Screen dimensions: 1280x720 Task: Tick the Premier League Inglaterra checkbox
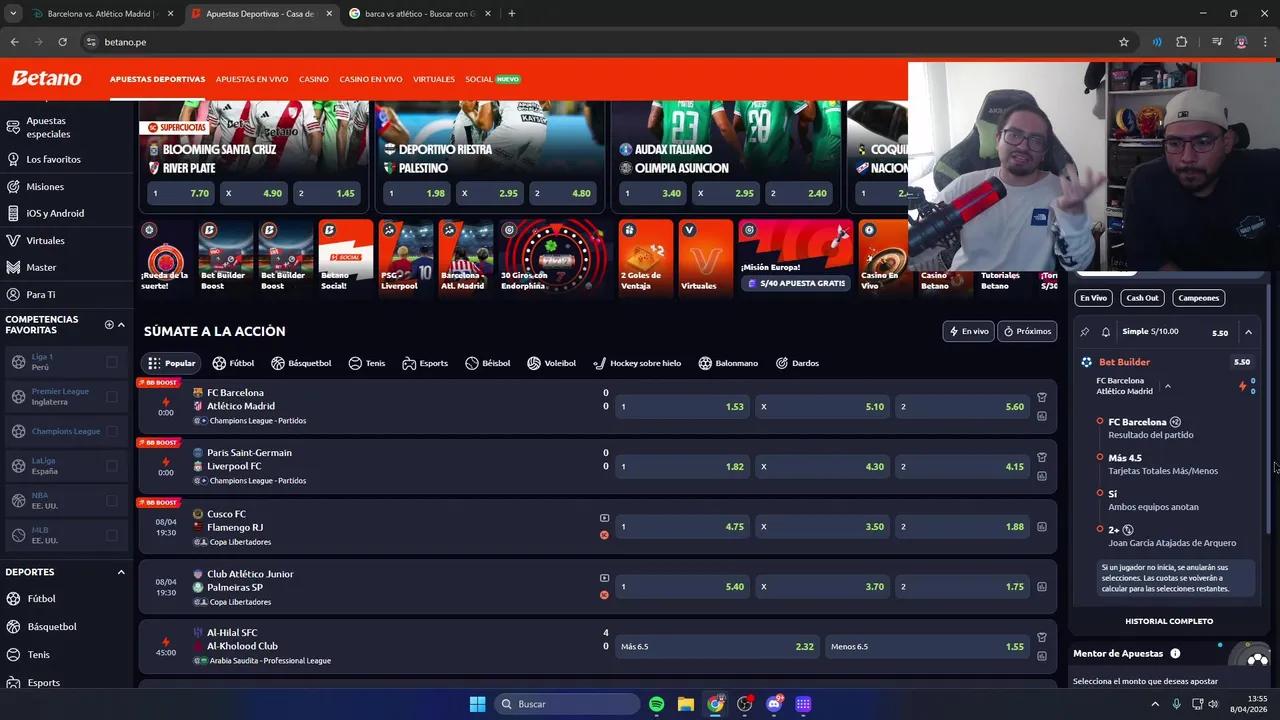(111, 397)
